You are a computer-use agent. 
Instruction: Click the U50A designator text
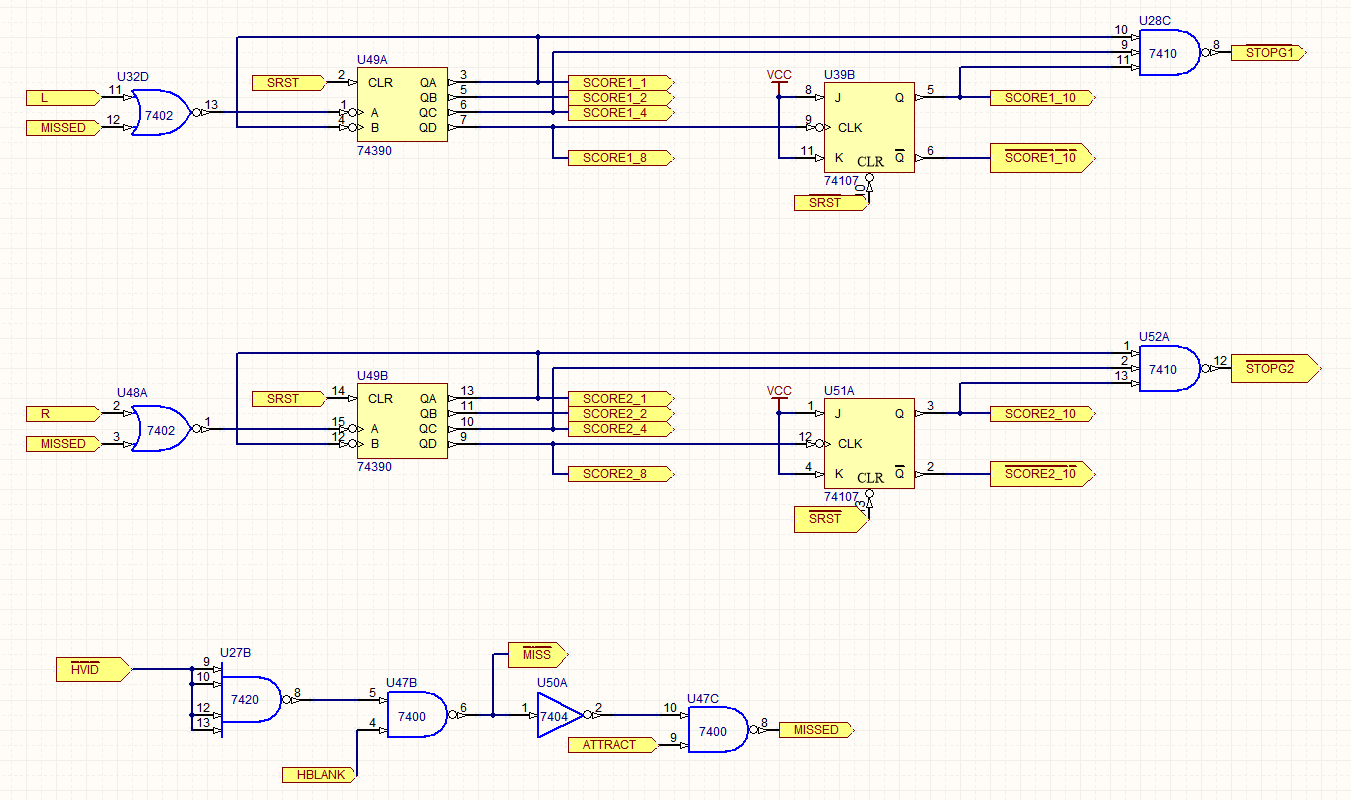coord(552,683)
